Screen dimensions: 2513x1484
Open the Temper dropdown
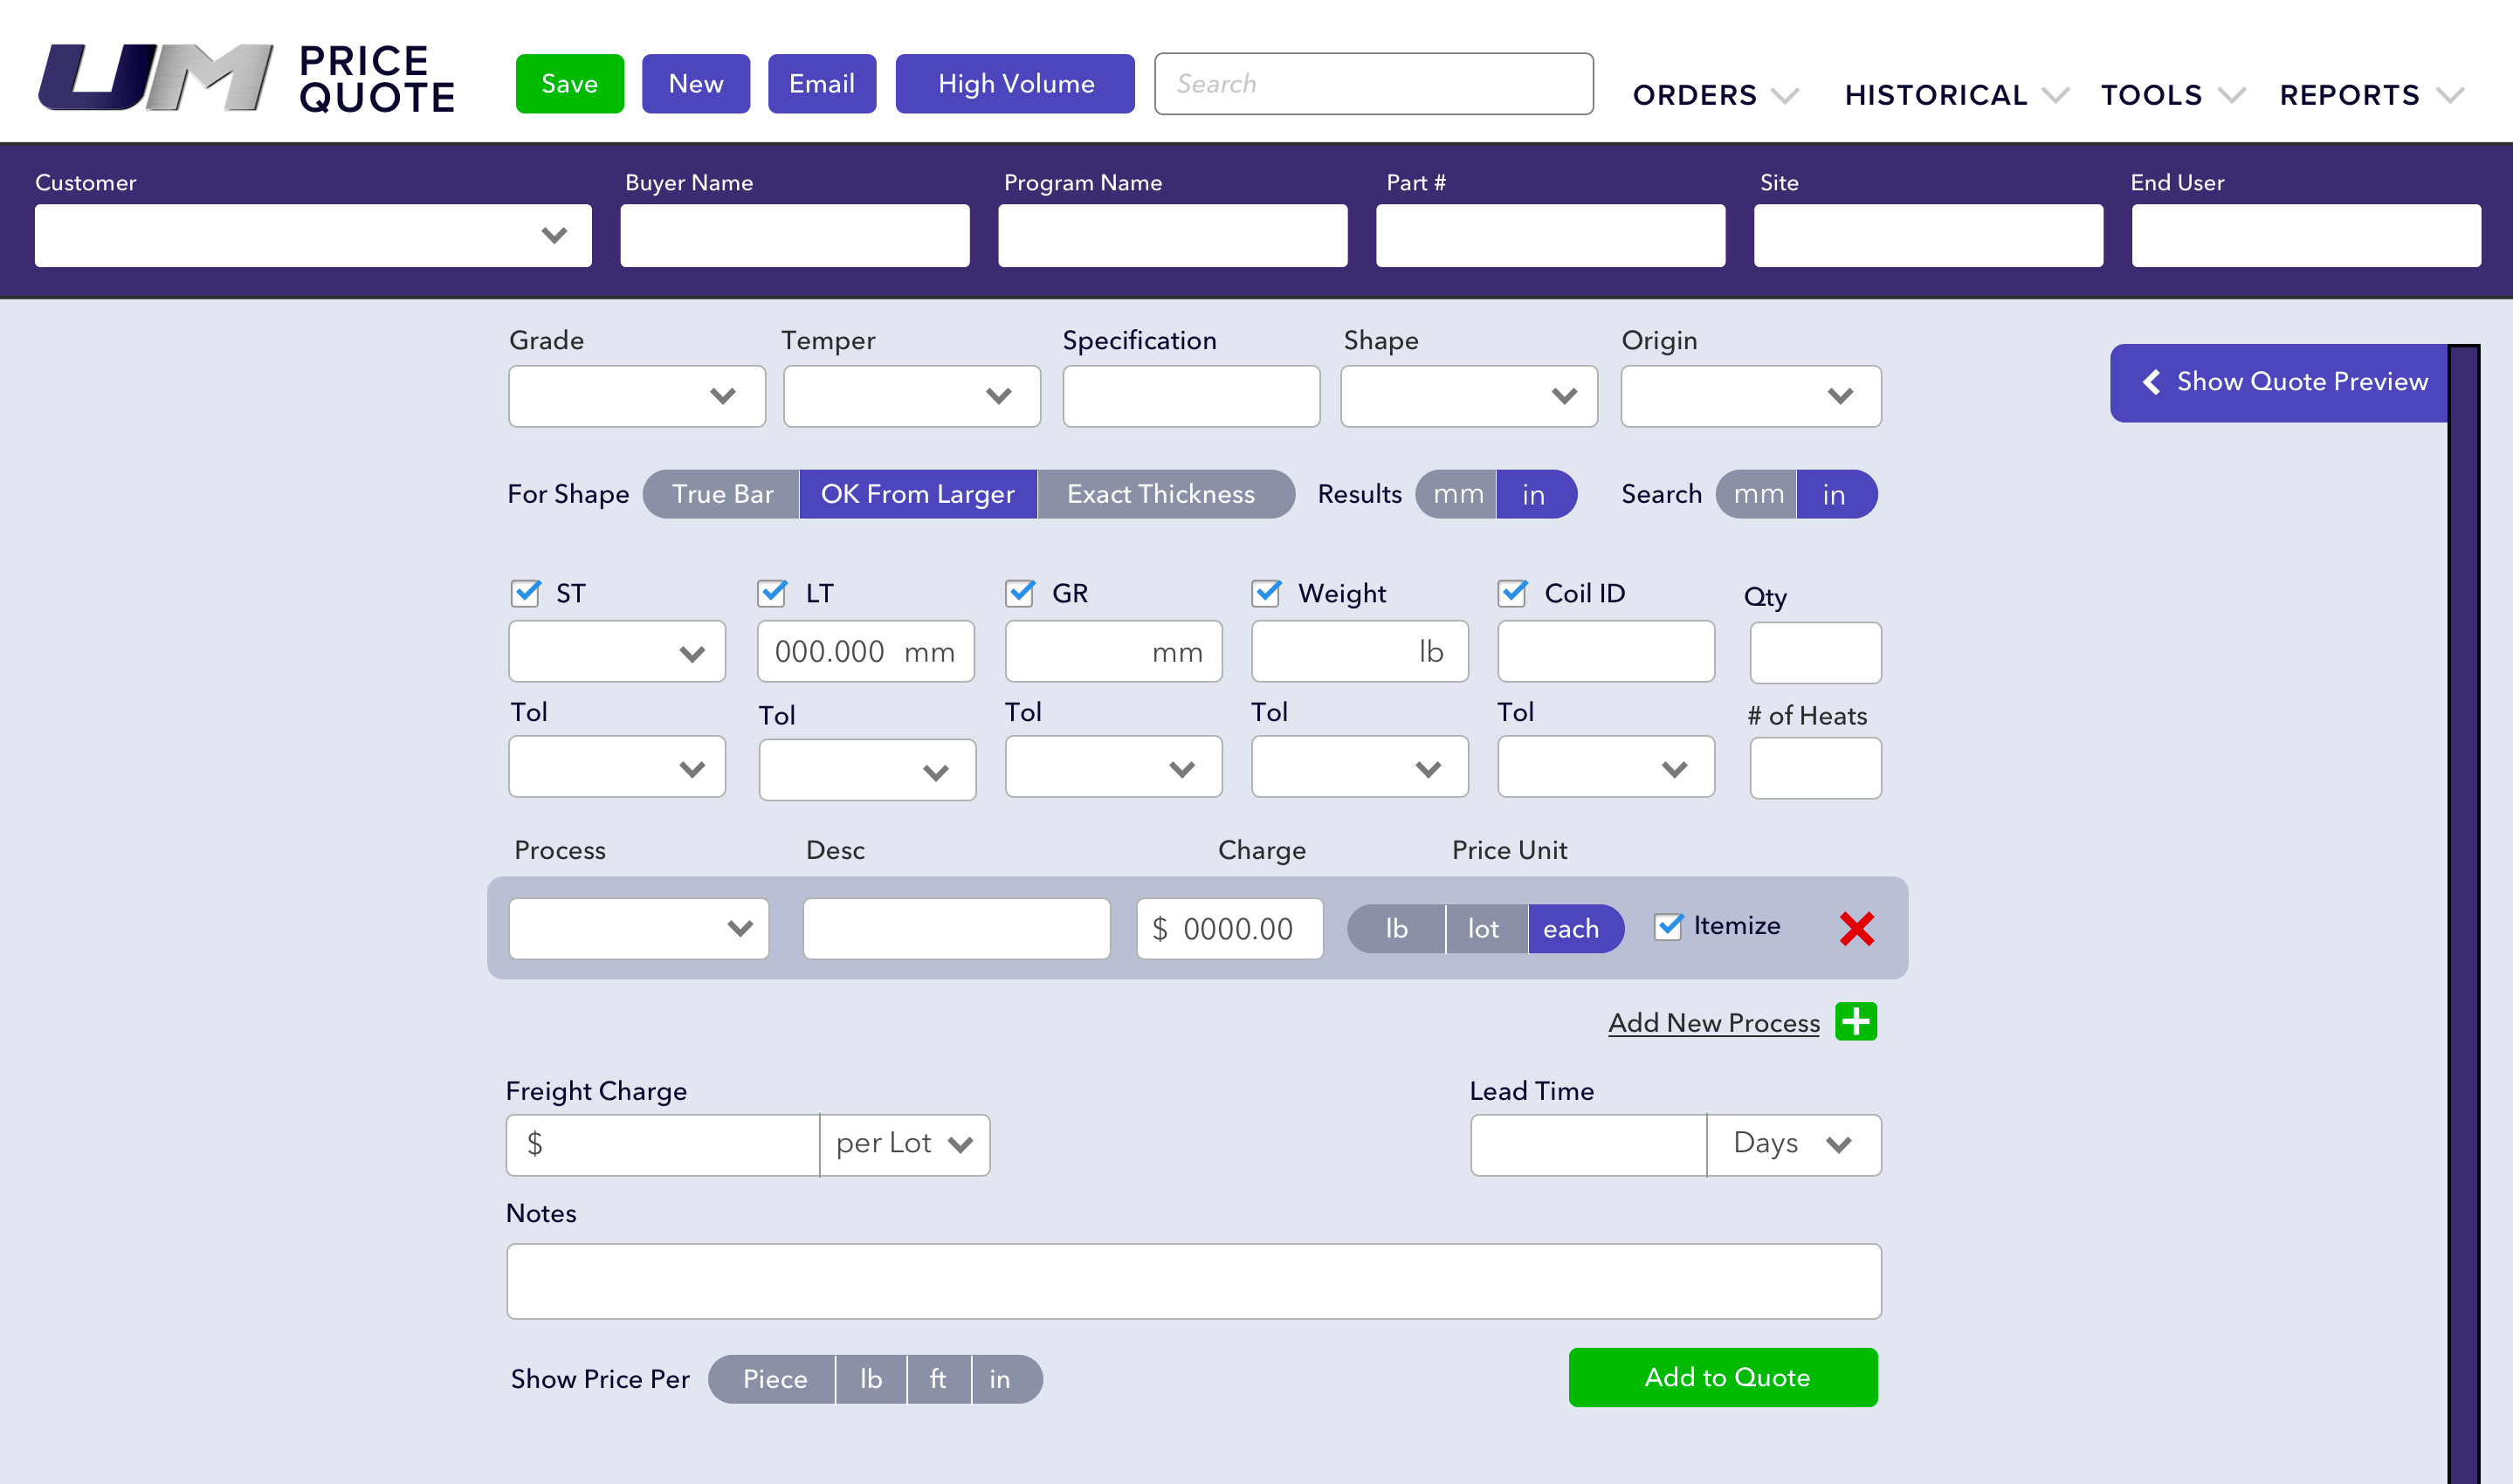click(912, 396)
